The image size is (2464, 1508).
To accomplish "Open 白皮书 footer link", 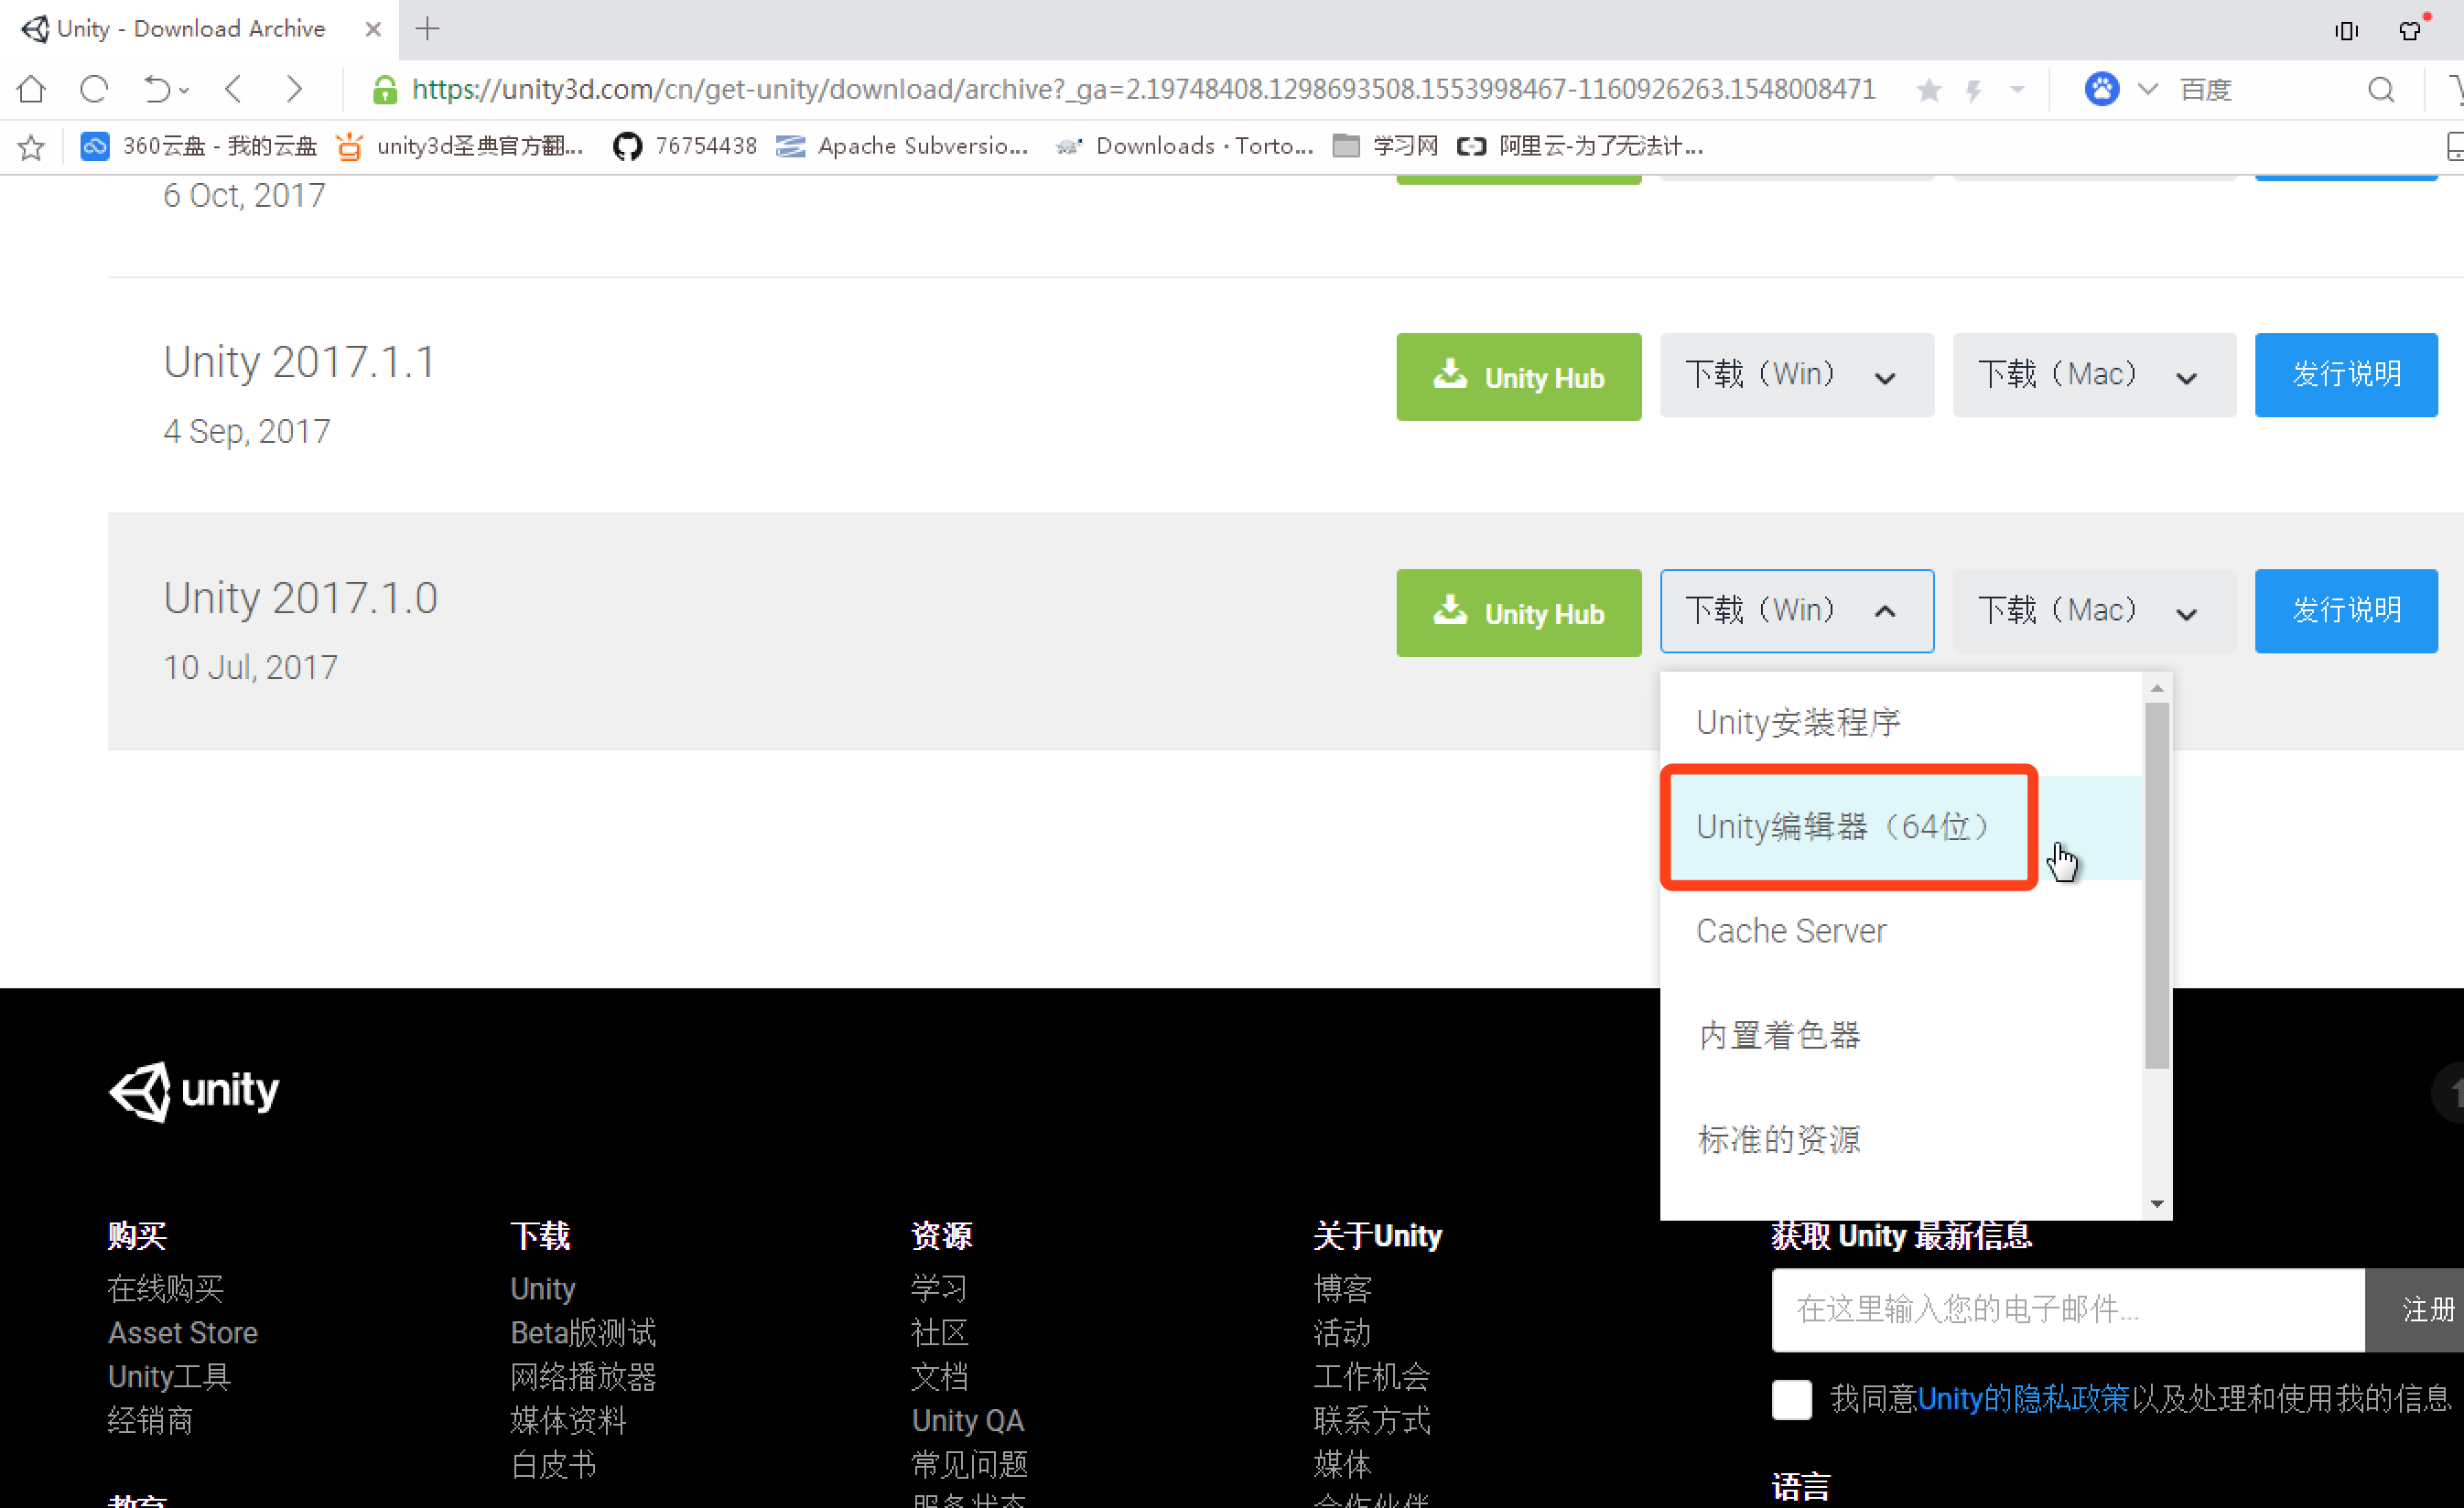I will 553,1465.
